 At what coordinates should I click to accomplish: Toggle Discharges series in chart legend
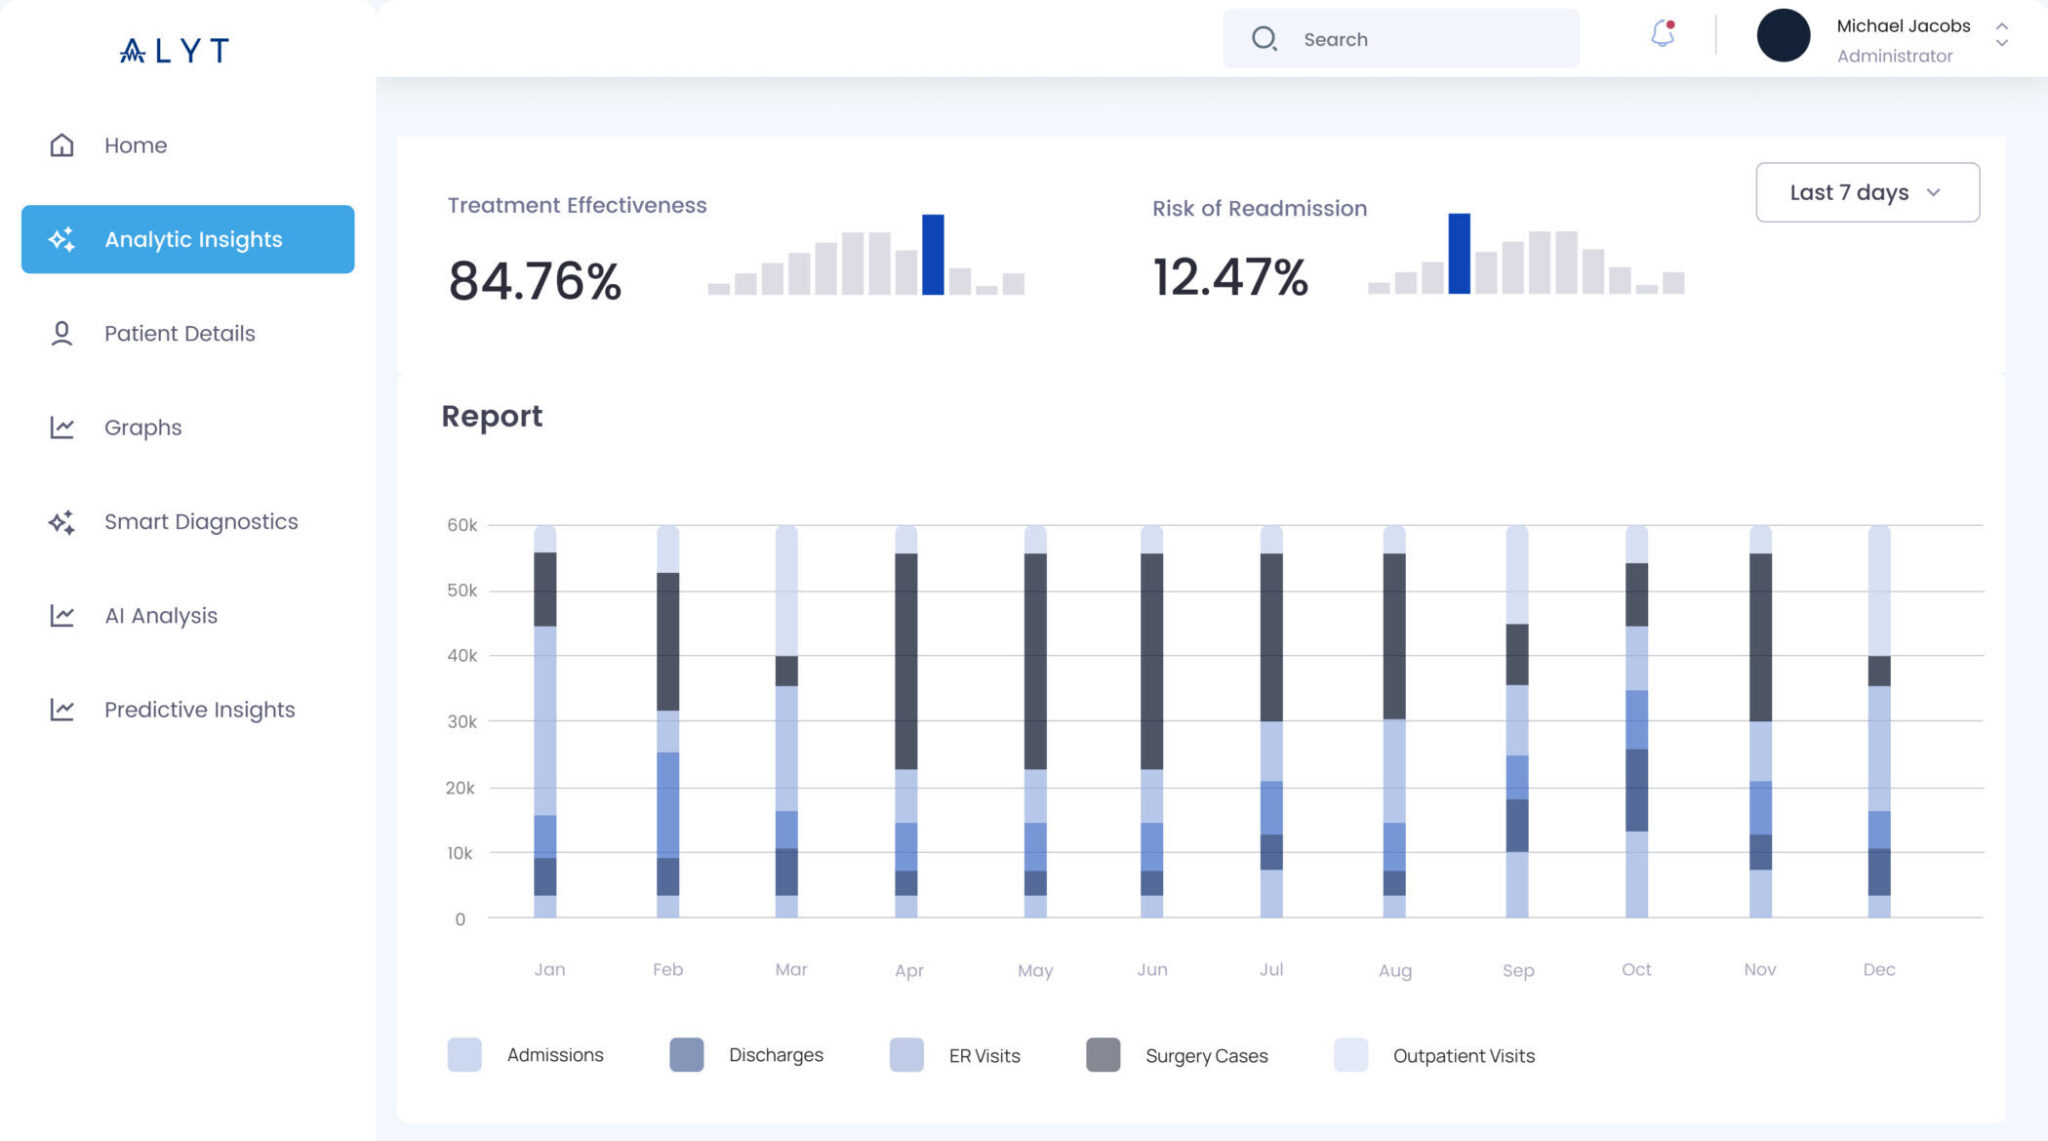[775, 1055]
